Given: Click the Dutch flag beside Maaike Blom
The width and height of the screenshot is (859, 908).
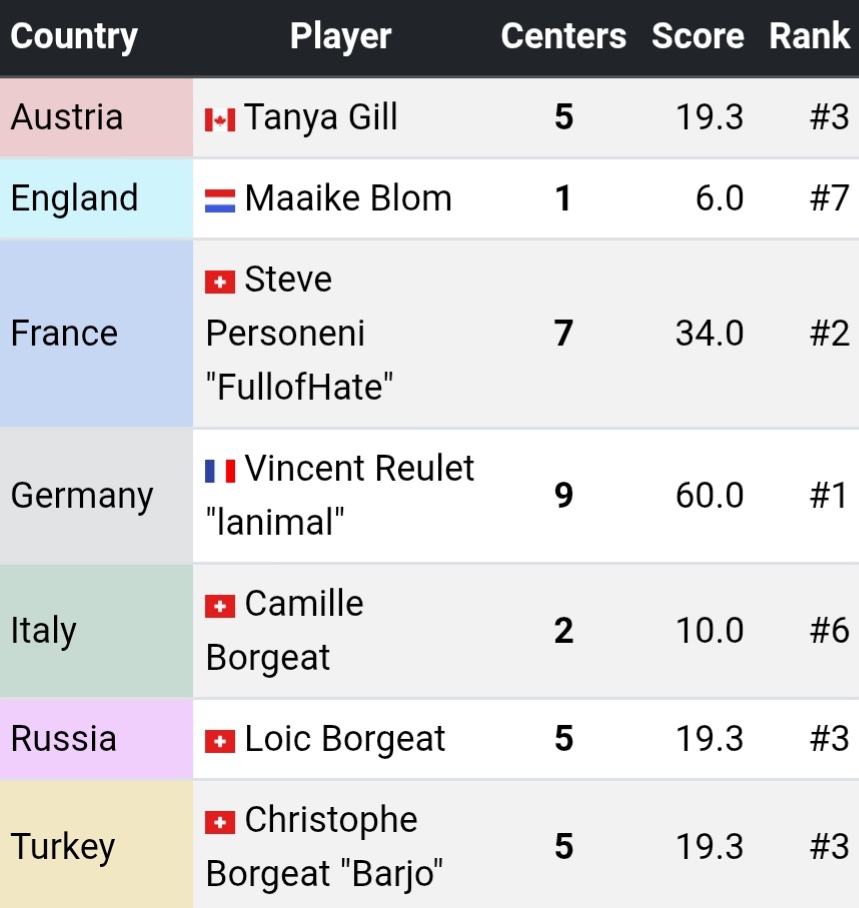Looking at the screenshot, I should pyautogui.click(x=220, y=200).
